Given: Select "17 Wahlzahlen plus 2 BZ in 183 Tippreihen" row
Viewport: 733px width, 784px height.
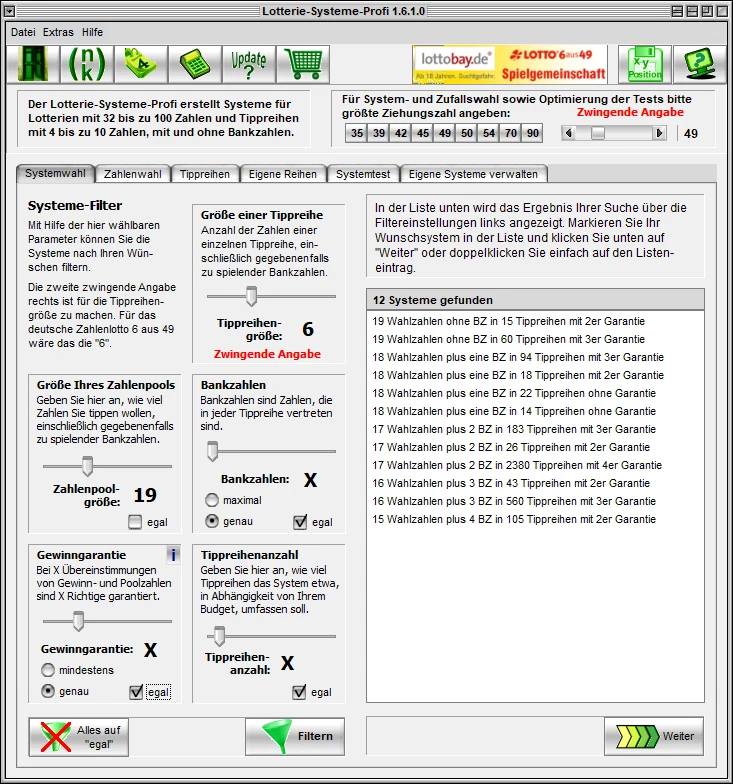Looking at the screenshot, I should pos(535,429).
